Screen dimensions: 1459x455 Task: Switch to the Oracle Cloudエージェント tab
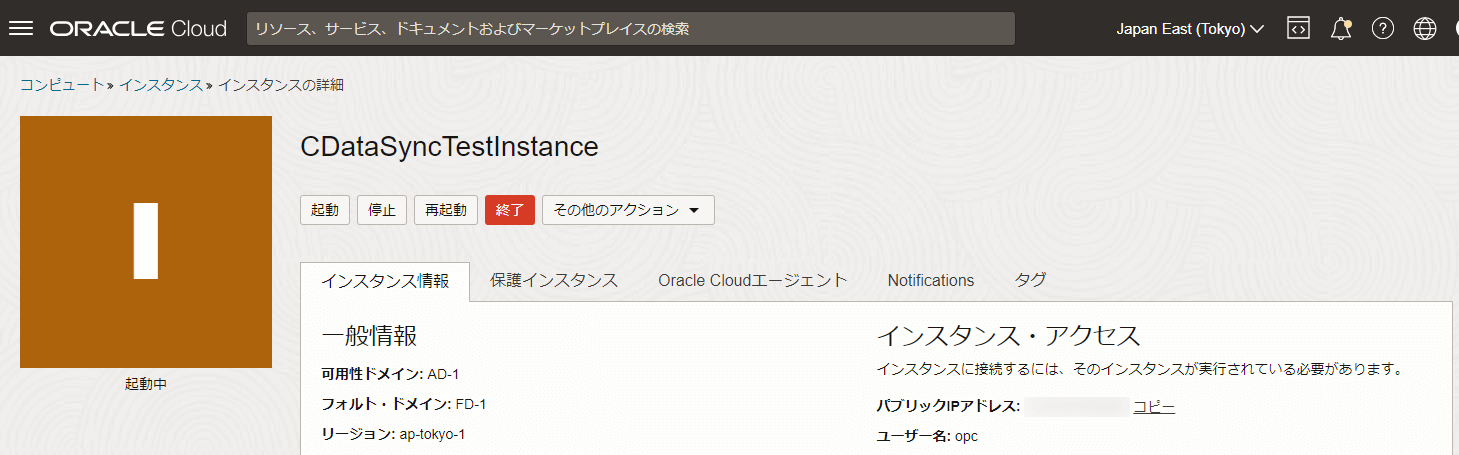pos(753,280)
